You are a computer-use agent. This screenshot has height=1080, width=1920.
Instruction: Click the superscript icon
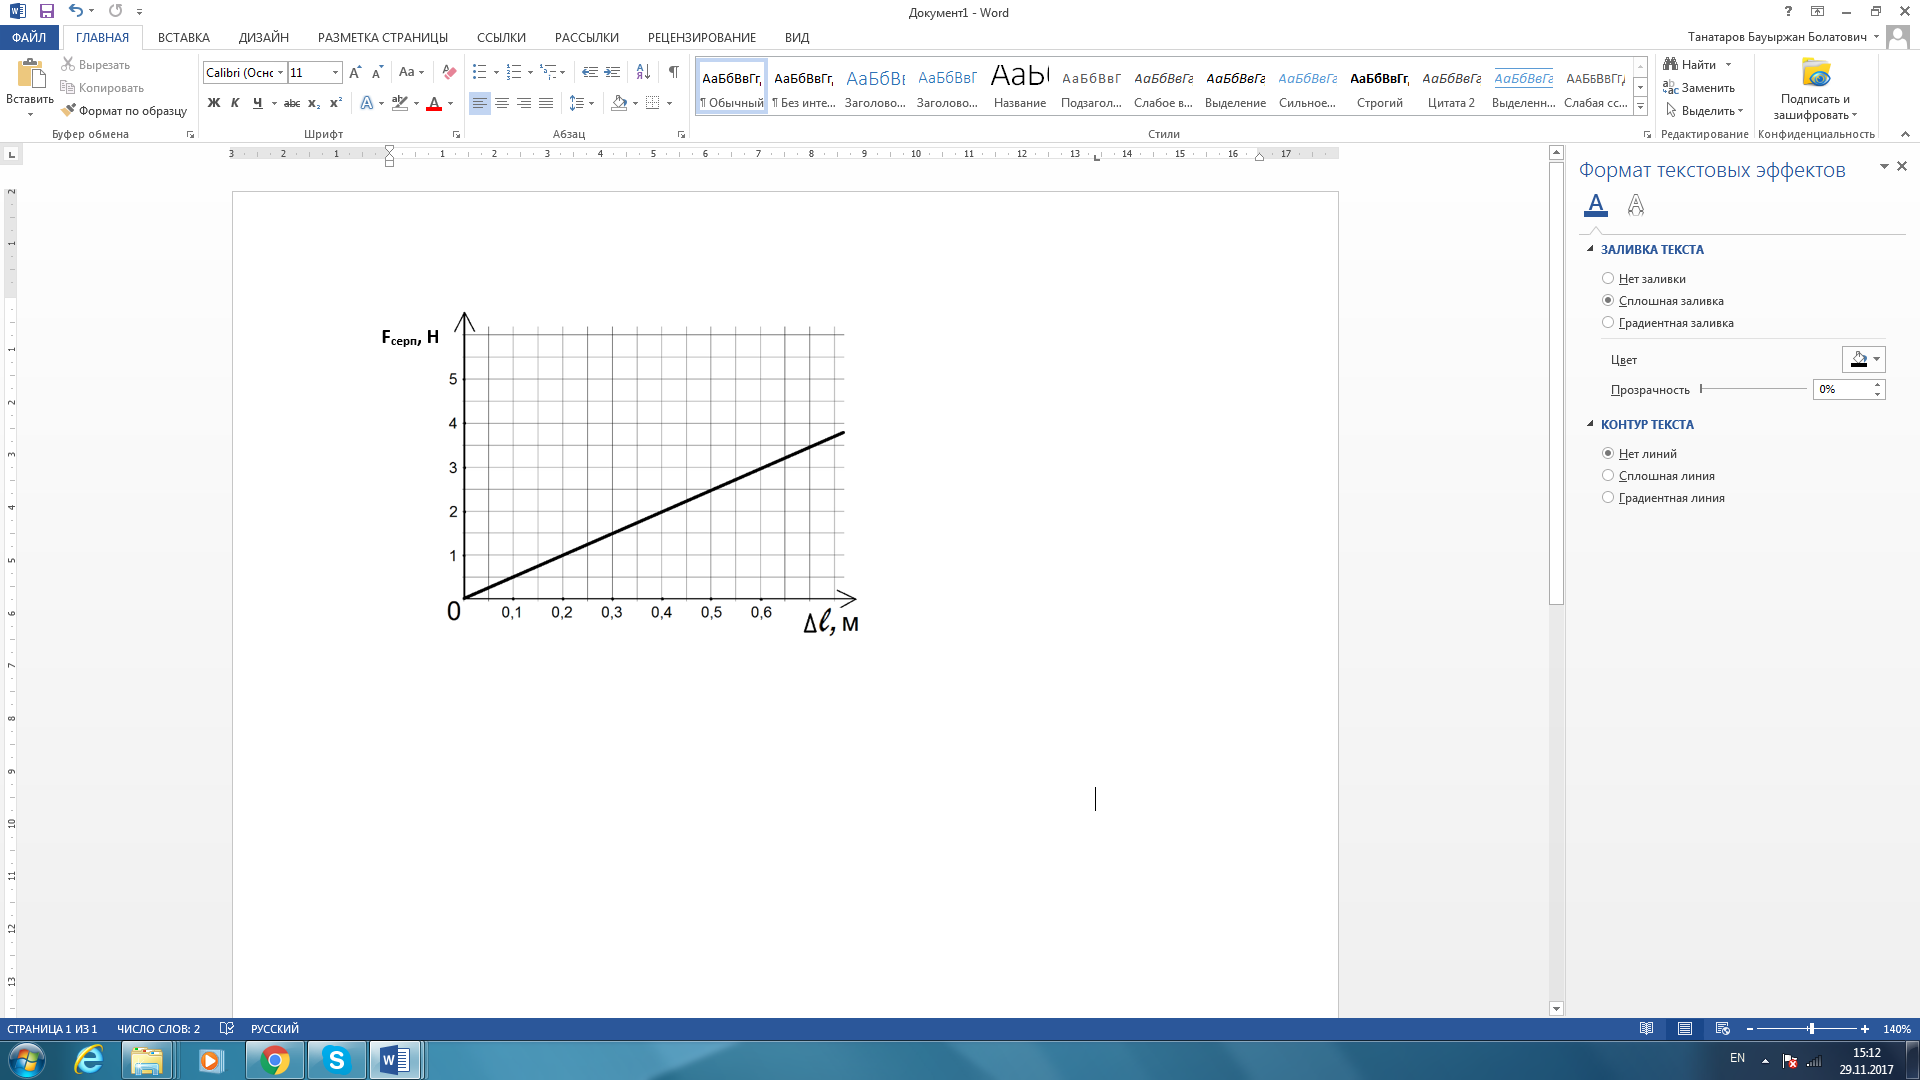click(x=336, y=103)
